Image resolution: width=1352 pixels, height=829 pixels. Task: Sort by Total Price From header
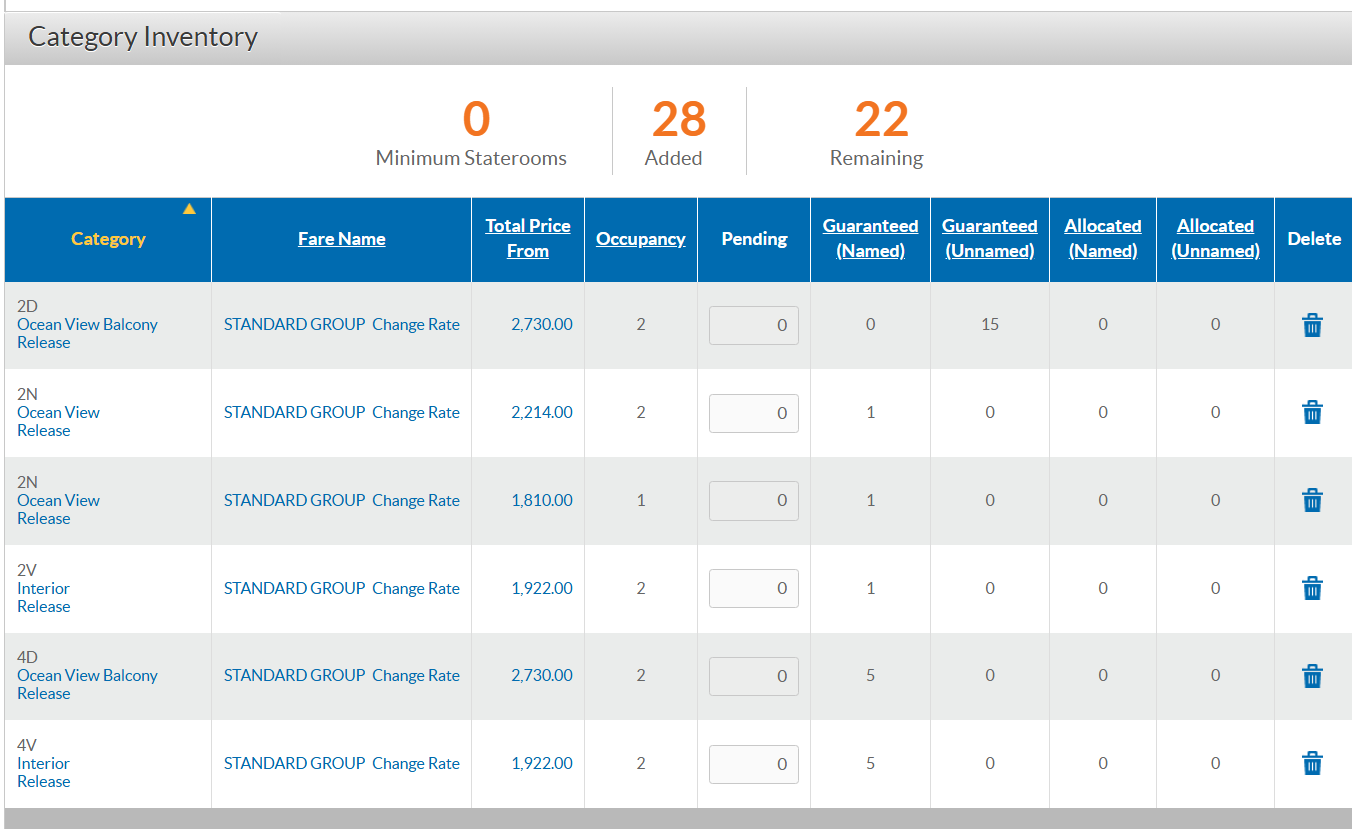pos(528,238)
